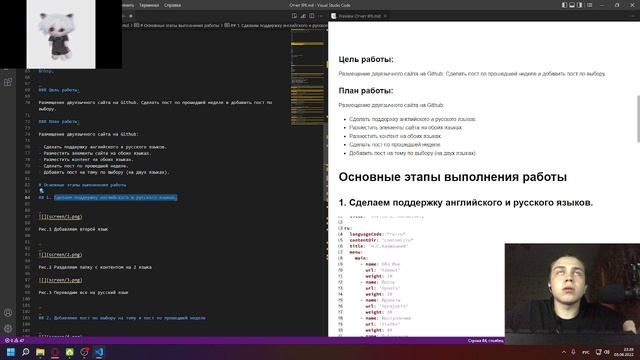Follow the screen/1.png image link
640x360 pixels.
[x=60, y=217]
